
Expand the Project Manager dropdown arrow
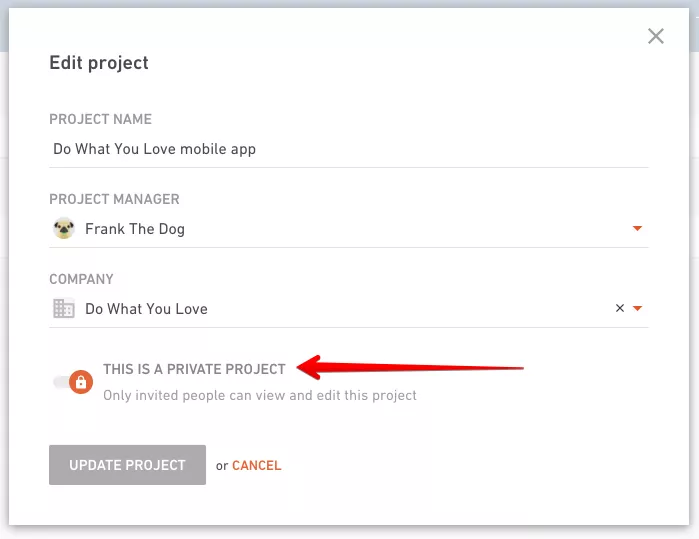637,228
